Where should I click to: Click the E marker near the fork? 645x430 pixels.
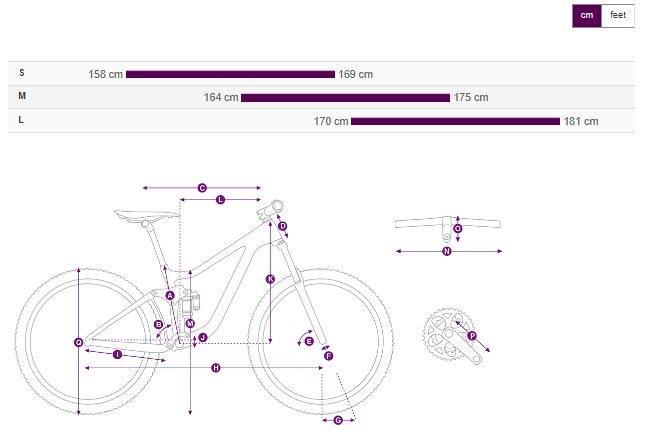coord(309,341)
